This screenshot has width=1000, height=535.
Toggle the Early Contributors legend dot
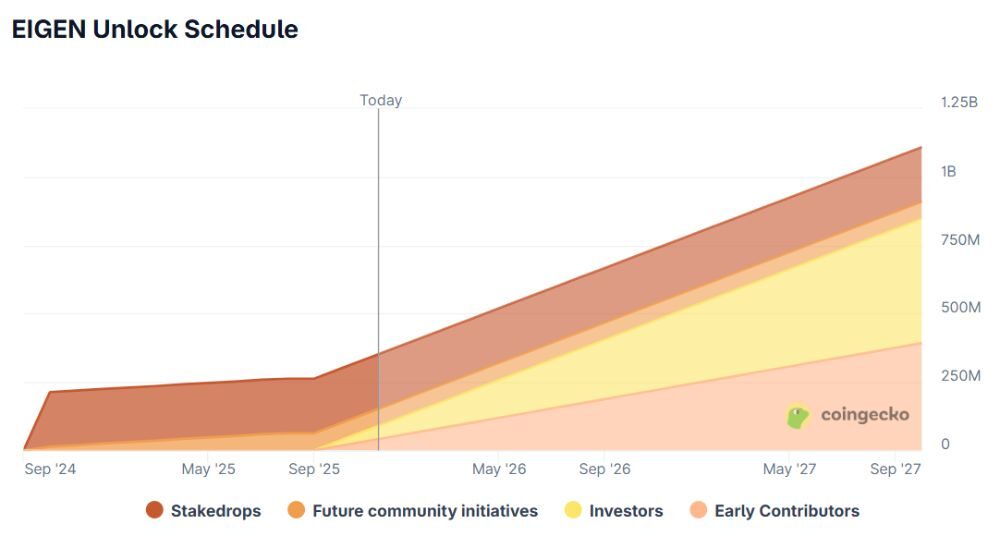point(698,511)
